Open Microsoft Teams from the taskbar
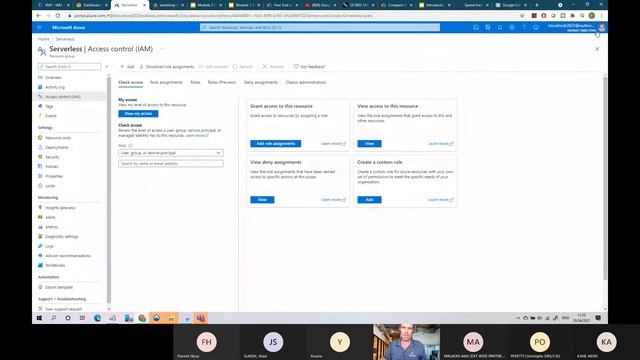 click(200, 318)
